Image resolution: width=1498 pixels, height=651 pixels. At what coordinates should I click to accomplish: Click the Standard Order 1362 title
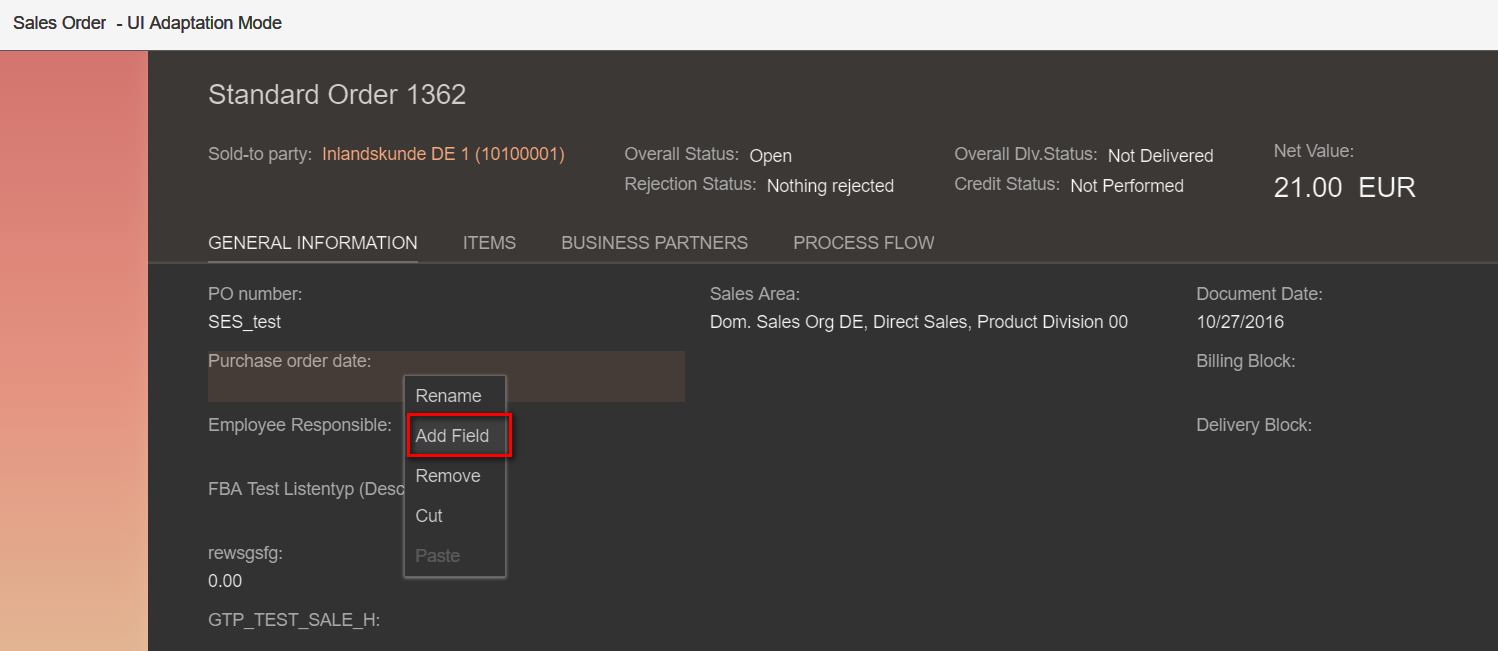(x=337, y=95)
